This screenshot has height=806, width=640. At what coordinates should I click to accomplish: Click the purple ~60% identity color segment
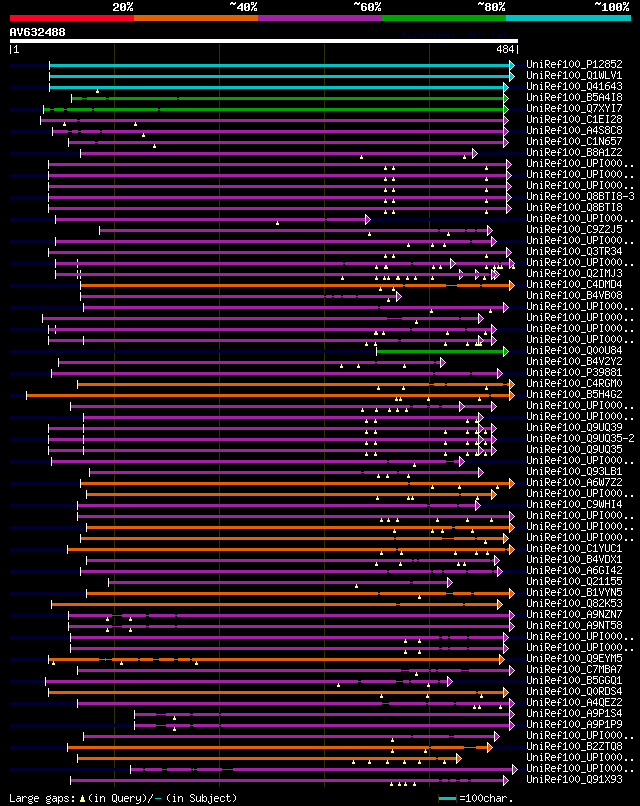click(x=320, y=18)
